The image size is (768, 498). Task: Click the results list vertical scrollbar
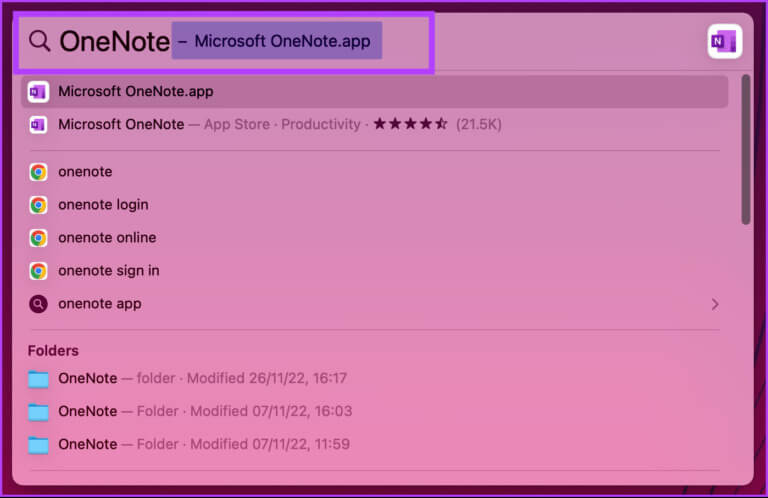point(745,149)
